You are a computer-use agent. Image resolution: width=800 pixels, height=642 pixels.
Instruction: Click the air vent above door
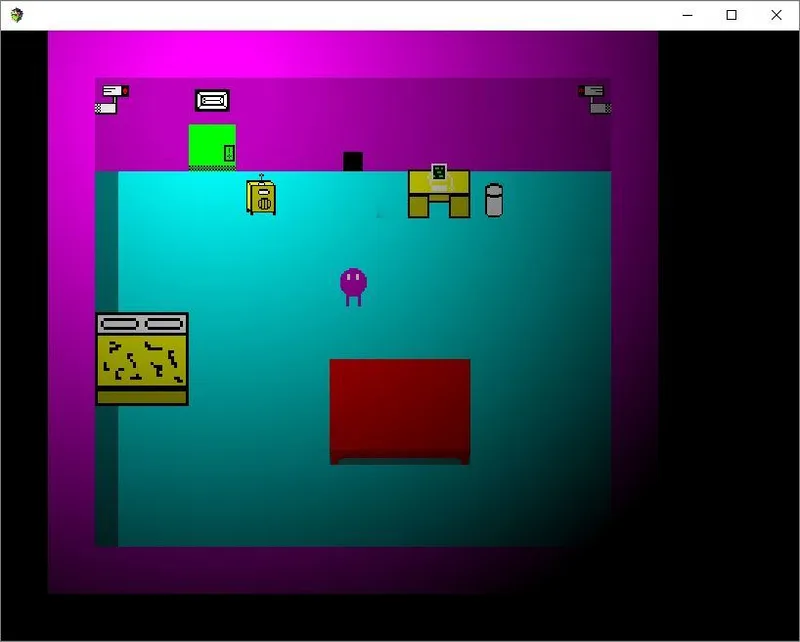(x=212, y=101)
